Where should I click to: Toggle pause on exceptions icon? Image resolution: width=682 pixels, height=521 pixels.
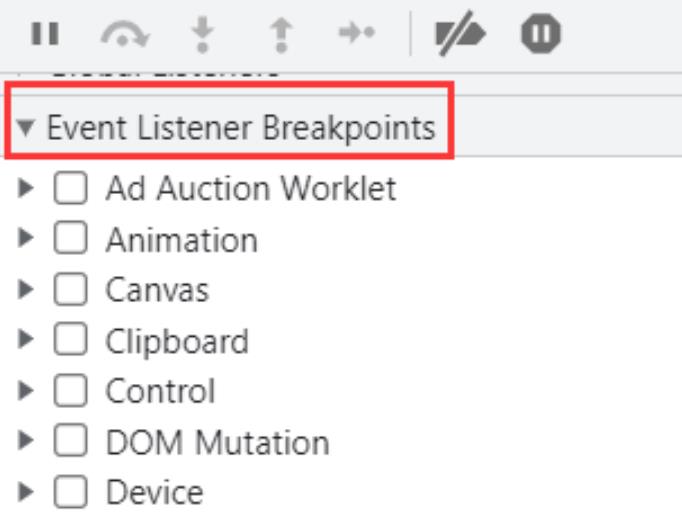point(540,34)
